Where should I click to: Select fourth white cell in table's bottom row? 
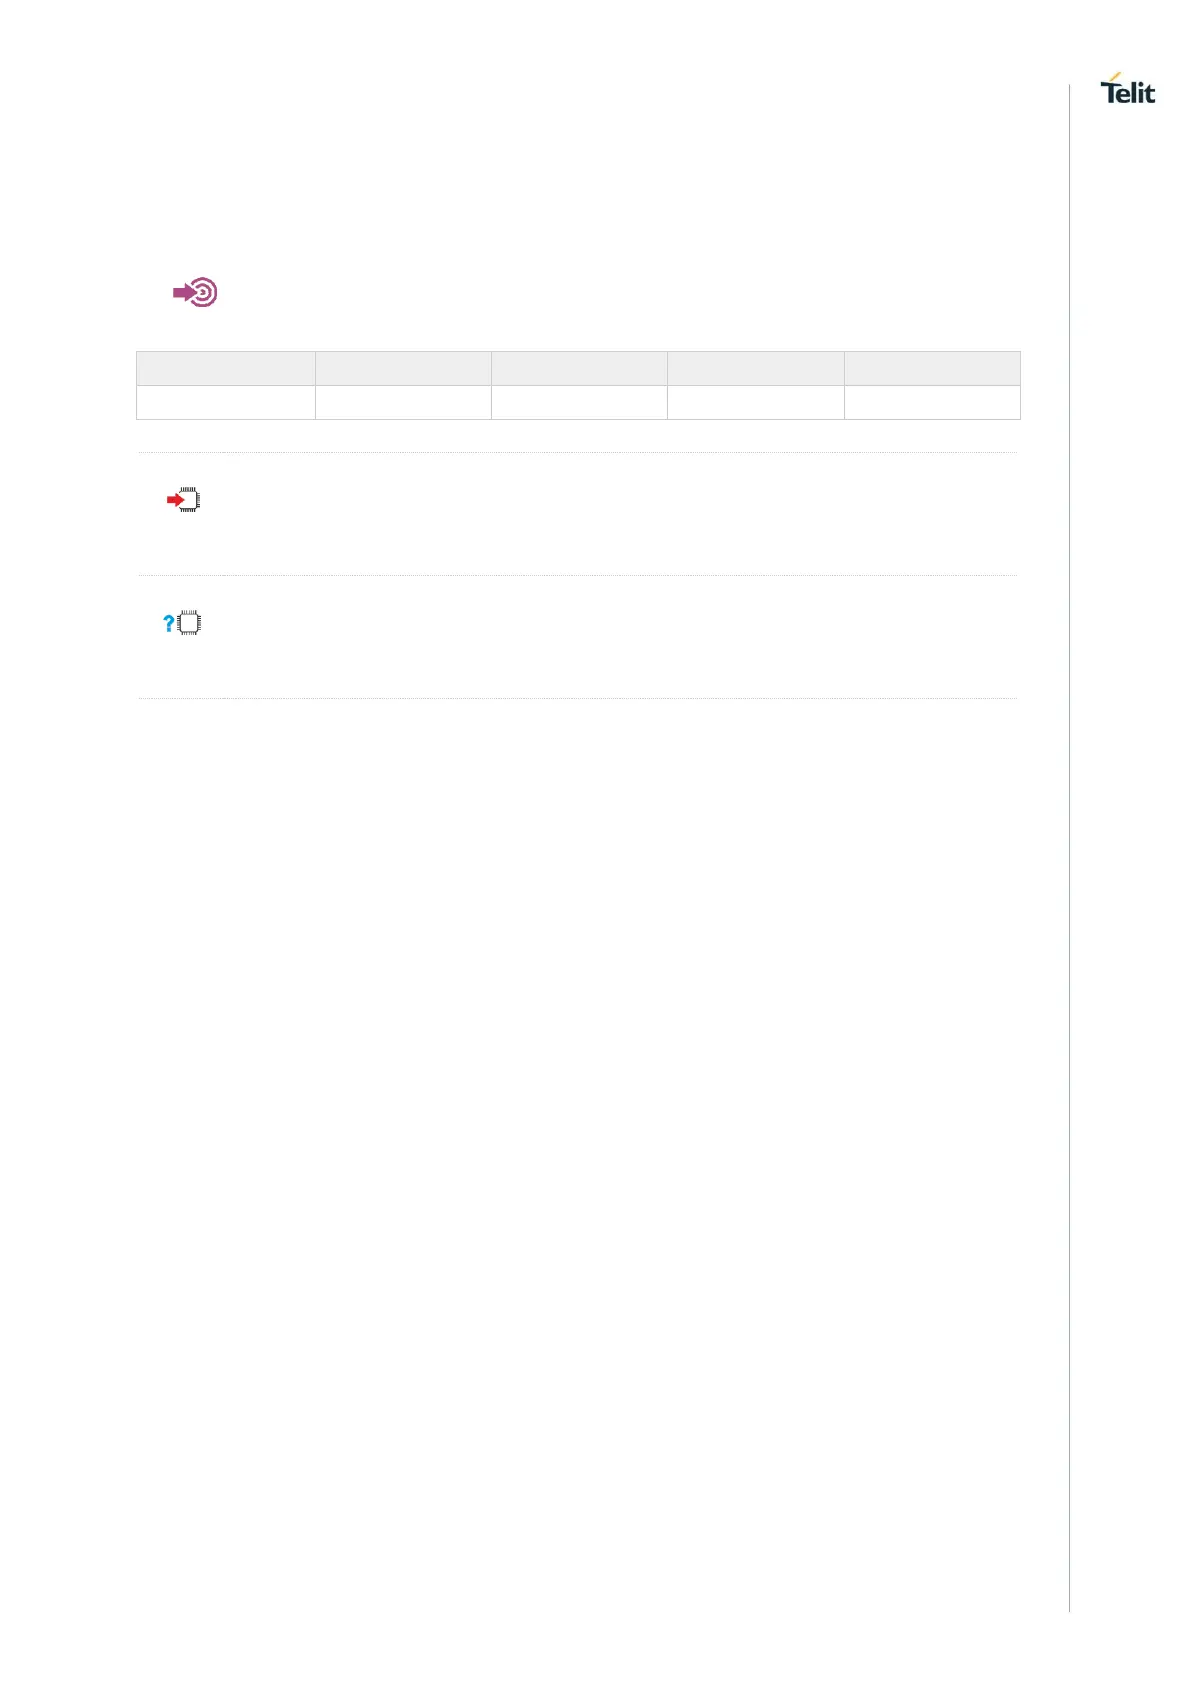coord(755,402)
